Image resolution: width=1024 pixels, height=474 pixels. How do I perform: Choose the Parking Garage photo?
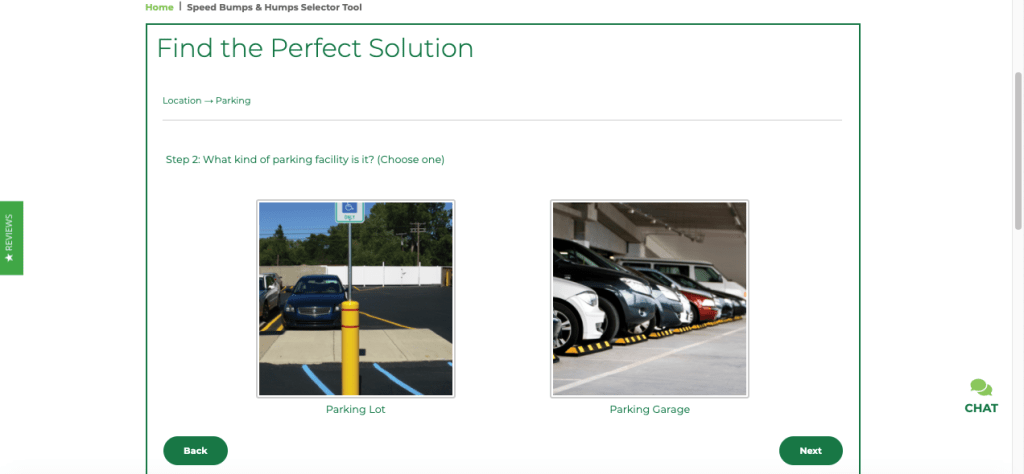tap(650, 298)
